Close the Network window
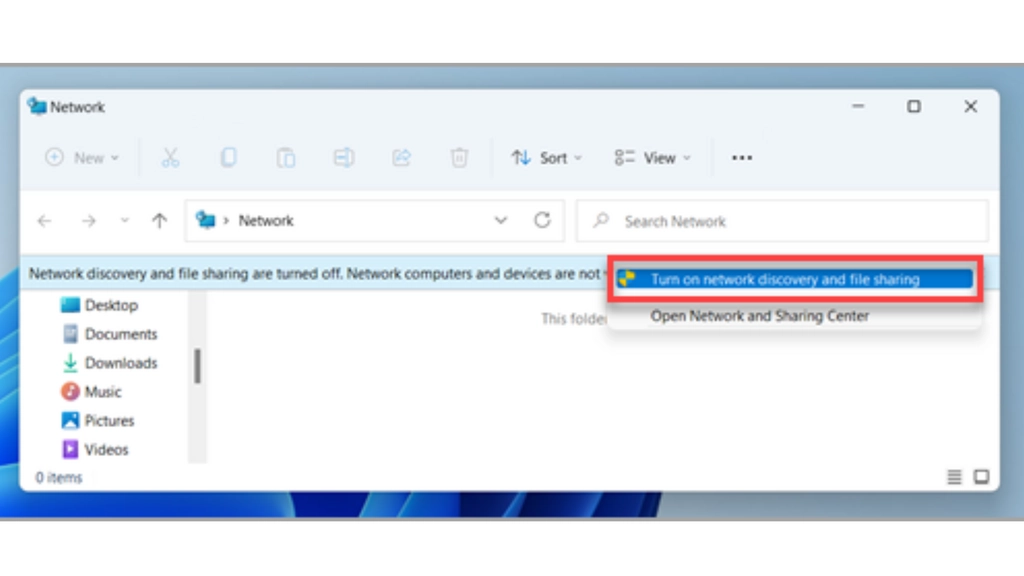Viewport: 1024px width, 576px height. click(970, 106)
